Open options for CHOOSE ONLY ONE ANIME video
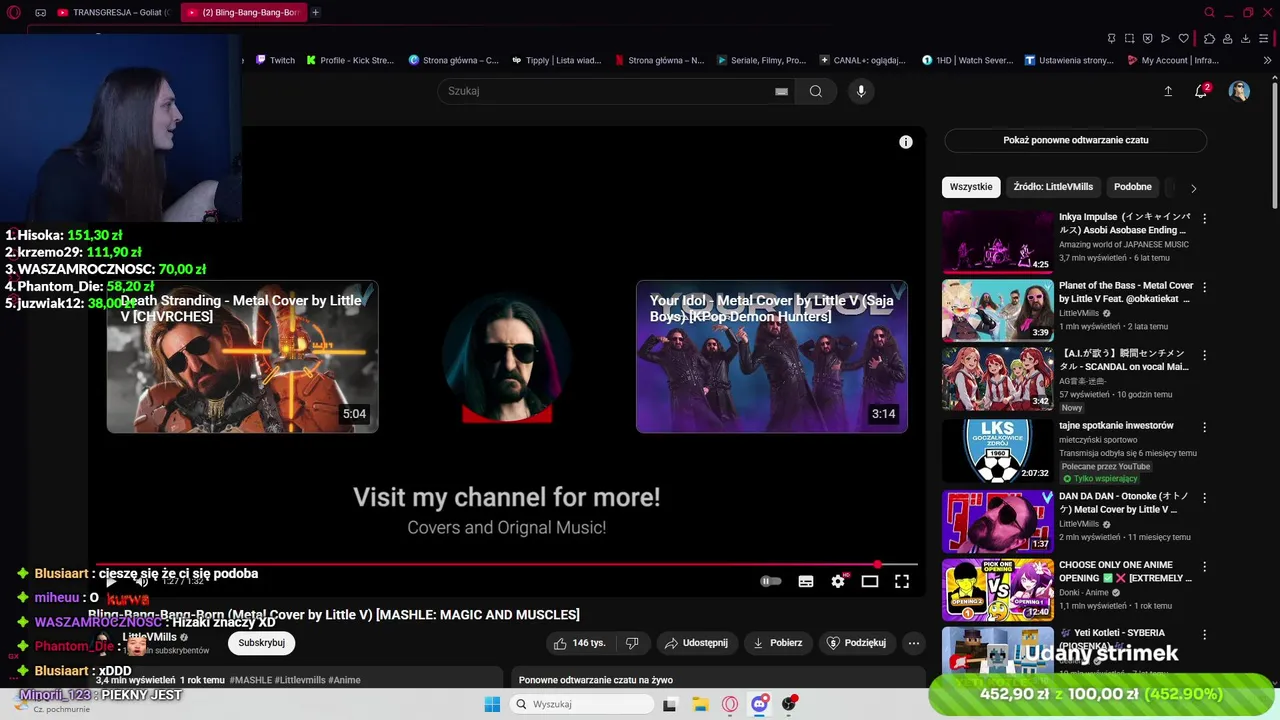This screenshot has width=1280, height=720. [1204, 566]
